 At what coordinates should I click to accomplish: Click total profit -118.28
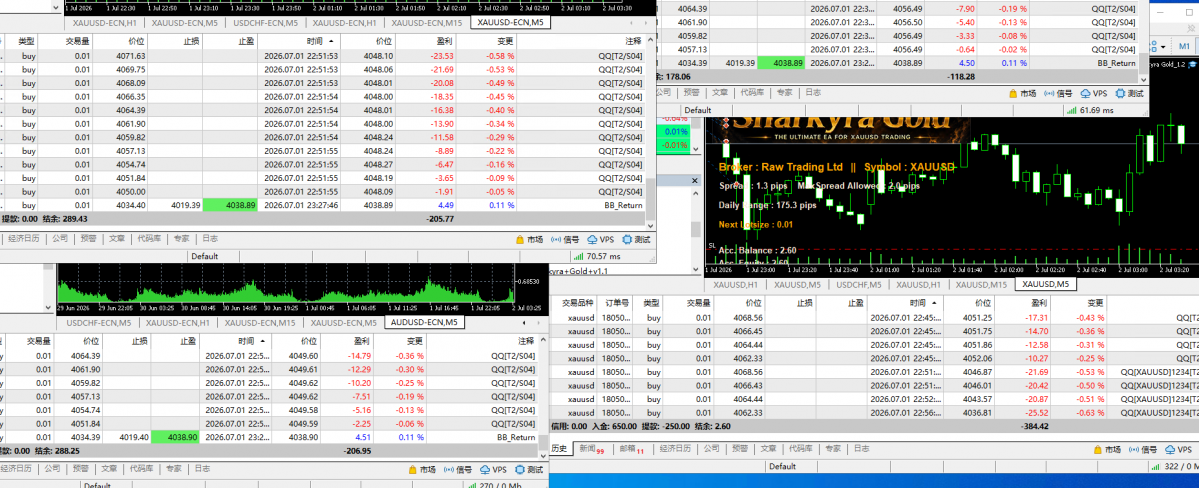pos(961,76)
